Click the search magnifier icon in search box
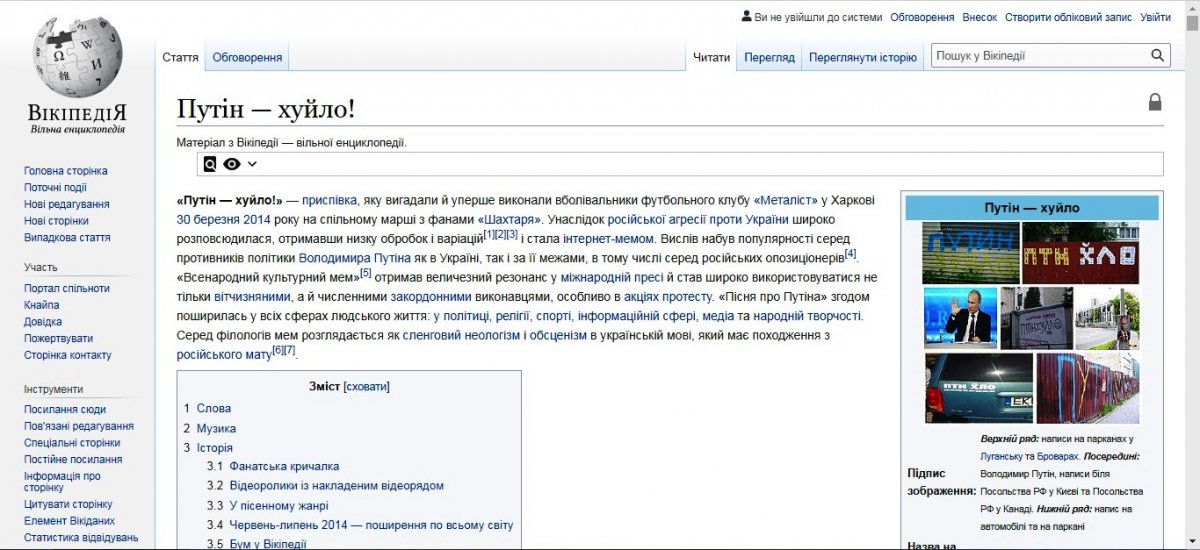 [x=1158, y=56]
